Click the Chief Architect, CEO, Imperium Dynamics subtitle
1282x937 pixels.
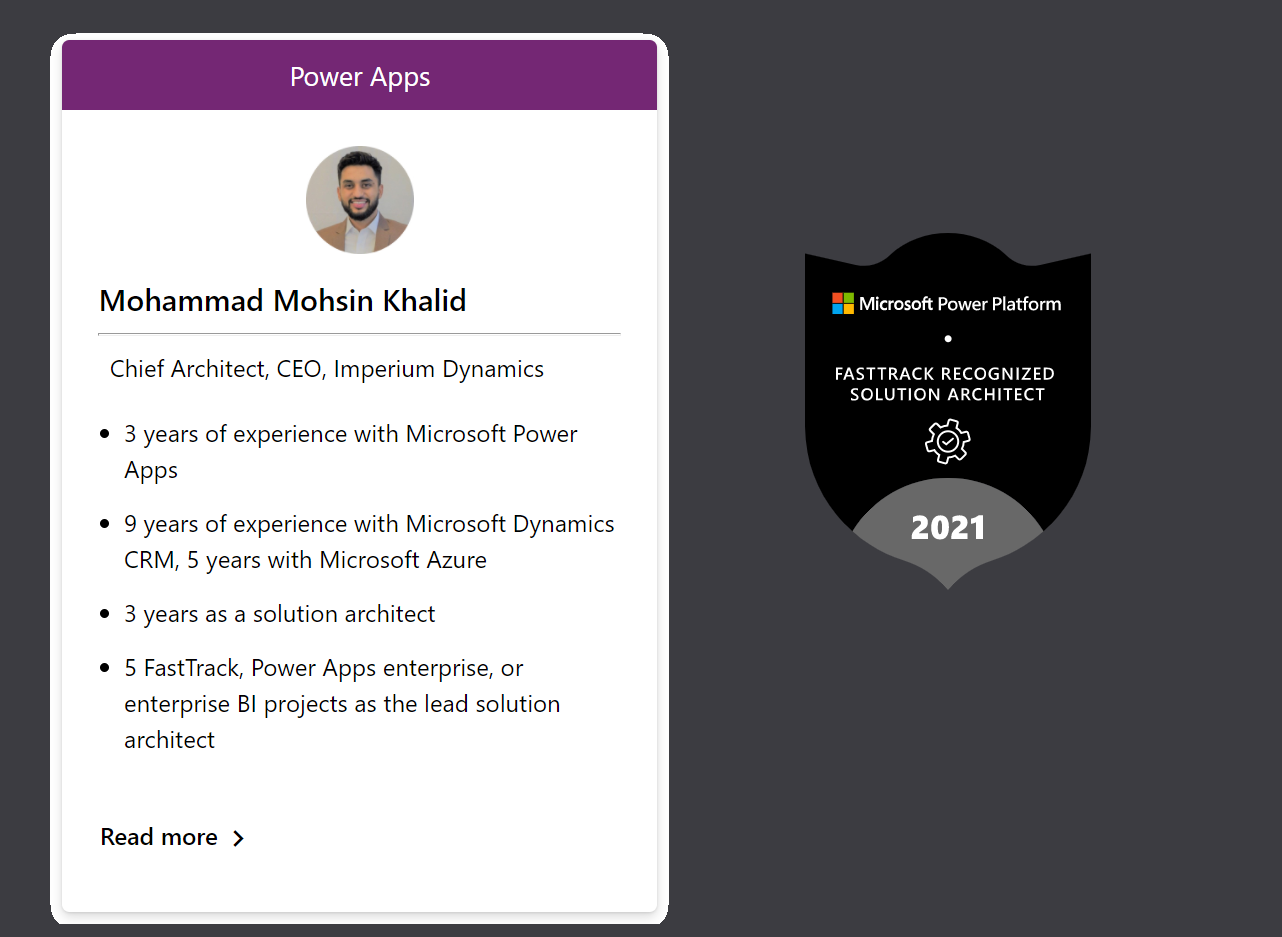tap(326, 369)
